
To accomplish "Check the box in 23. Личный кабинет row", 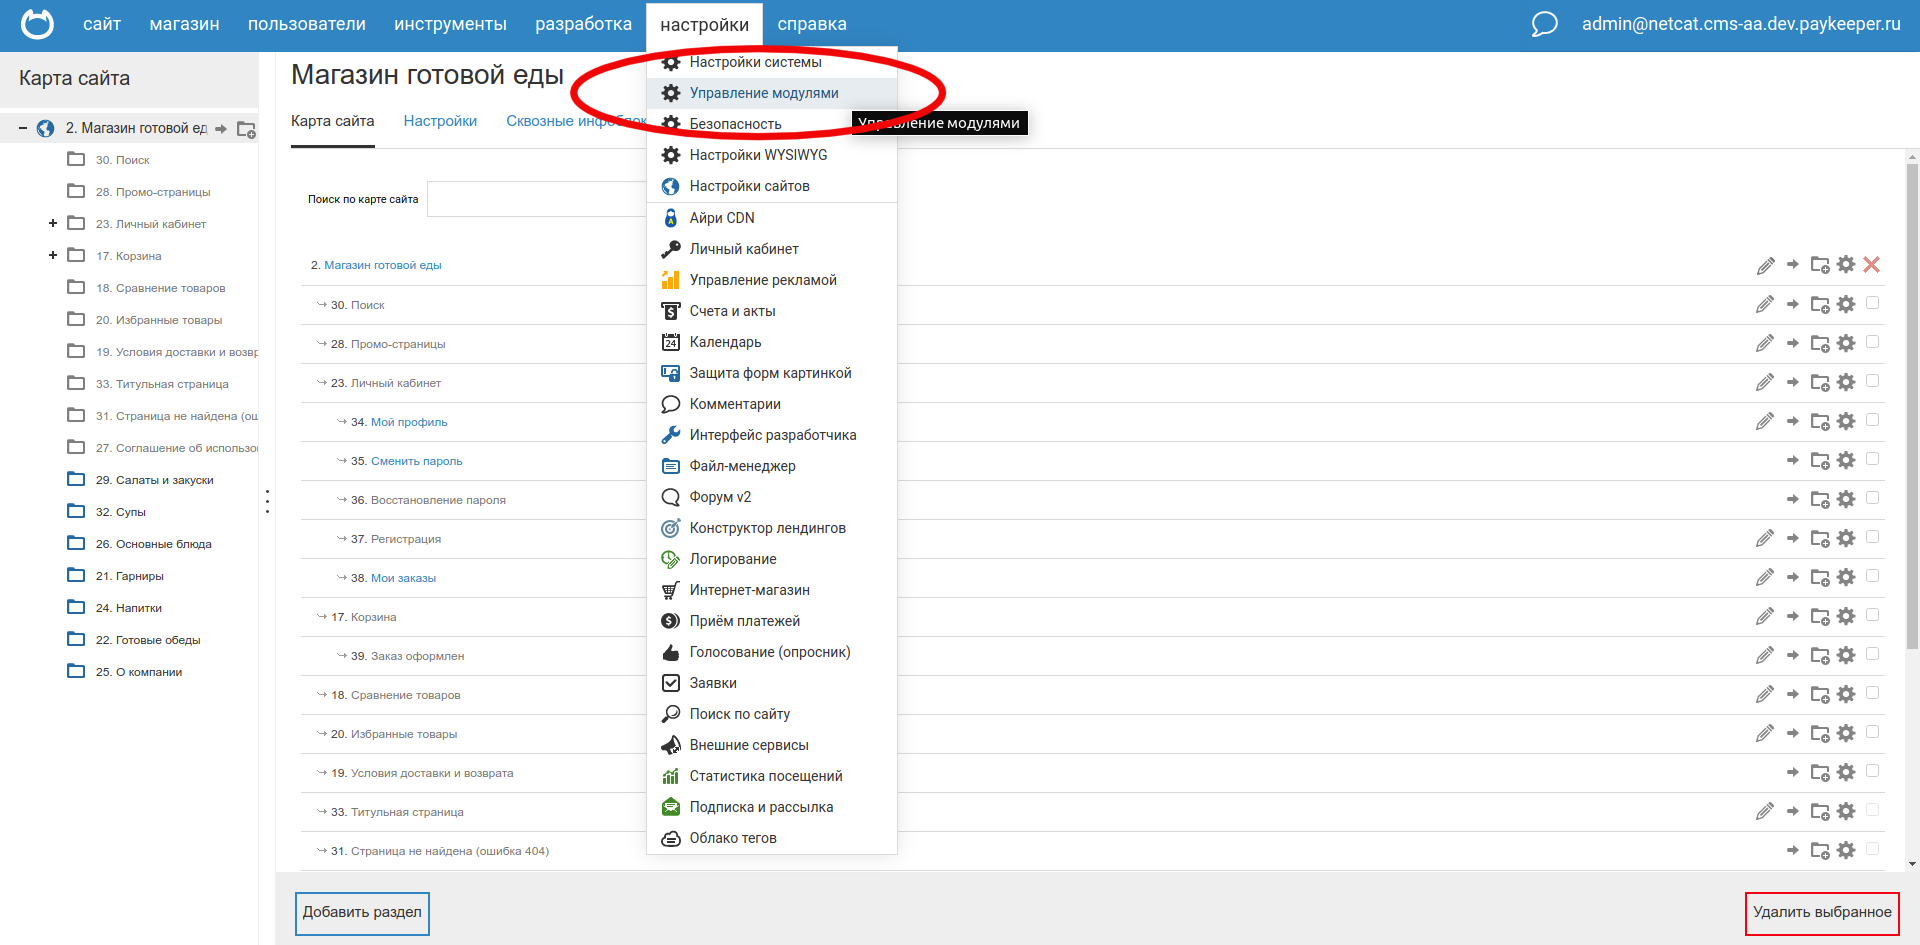I will tap(1873, 381).
